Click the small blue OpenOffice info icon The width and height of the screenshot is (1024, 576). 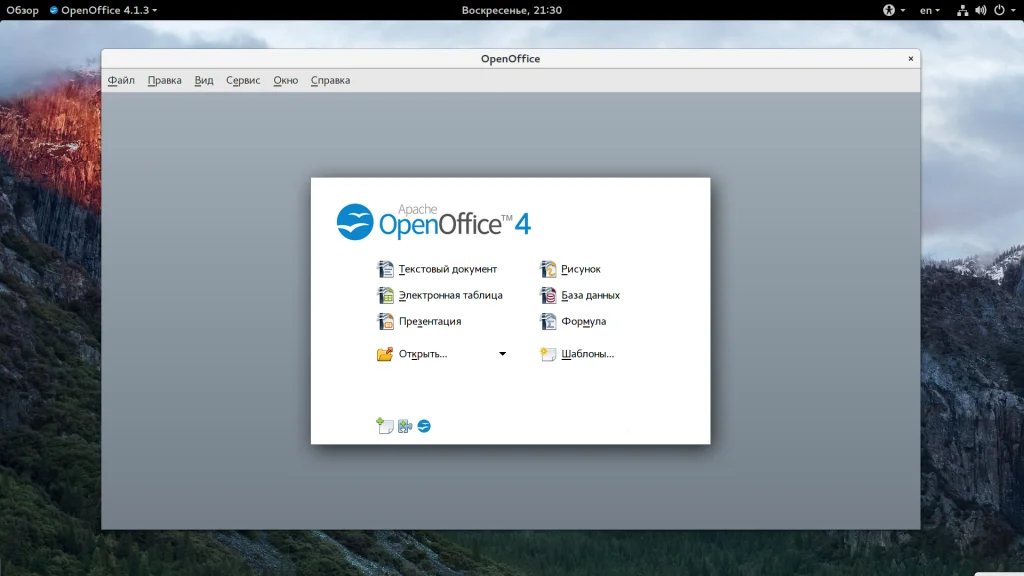click(x=424, y=426)
